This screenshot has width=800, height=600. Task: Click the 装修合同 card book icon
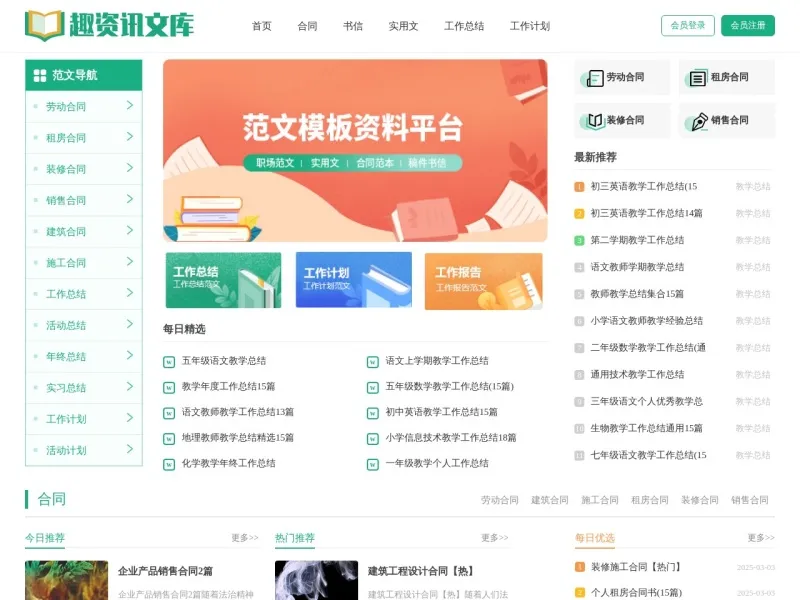[594, 121]
